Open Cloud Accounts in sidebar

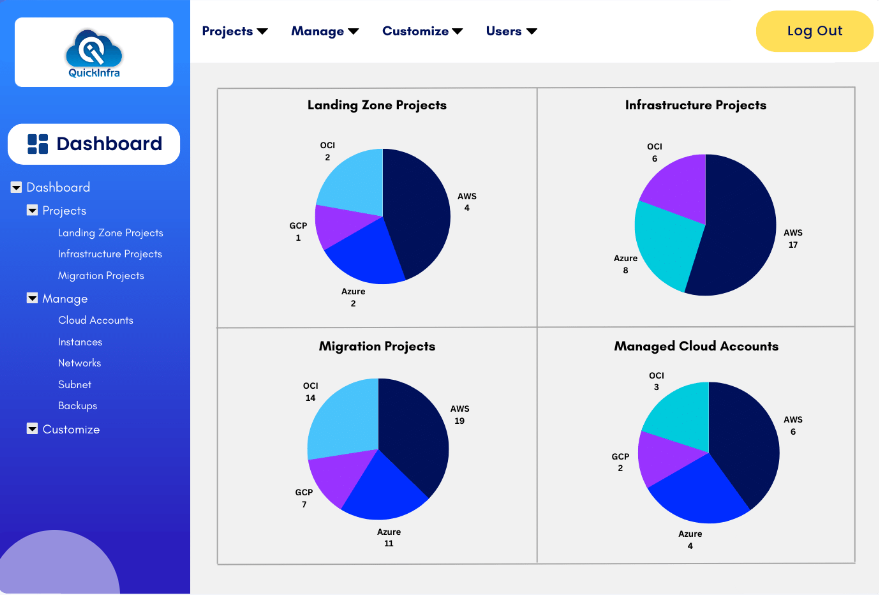click(96, 320)
